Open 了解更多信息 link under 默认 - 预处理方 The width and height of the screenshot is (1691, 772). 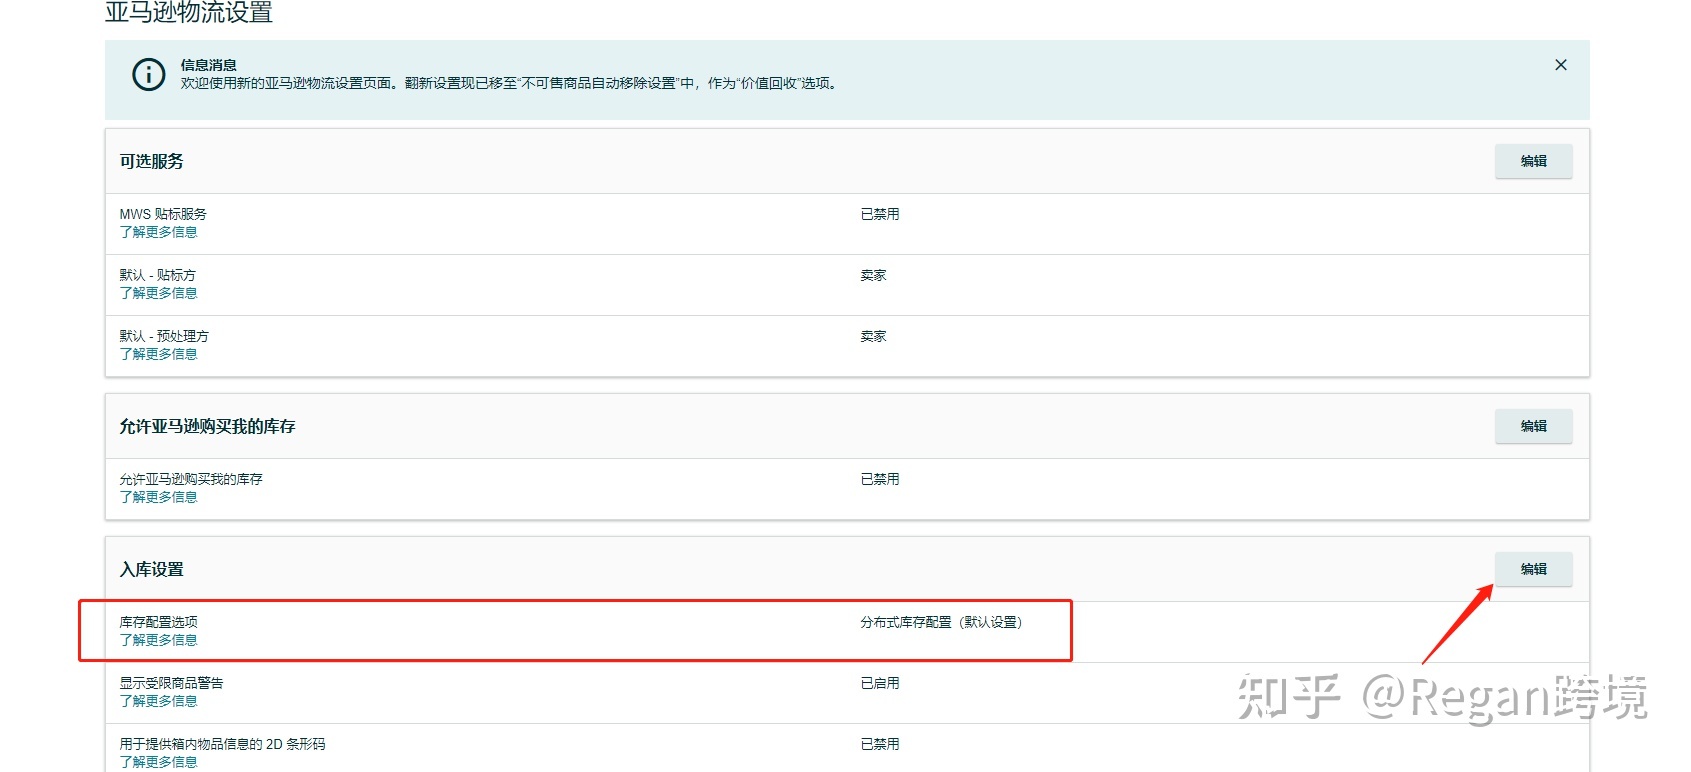(158, 354)
